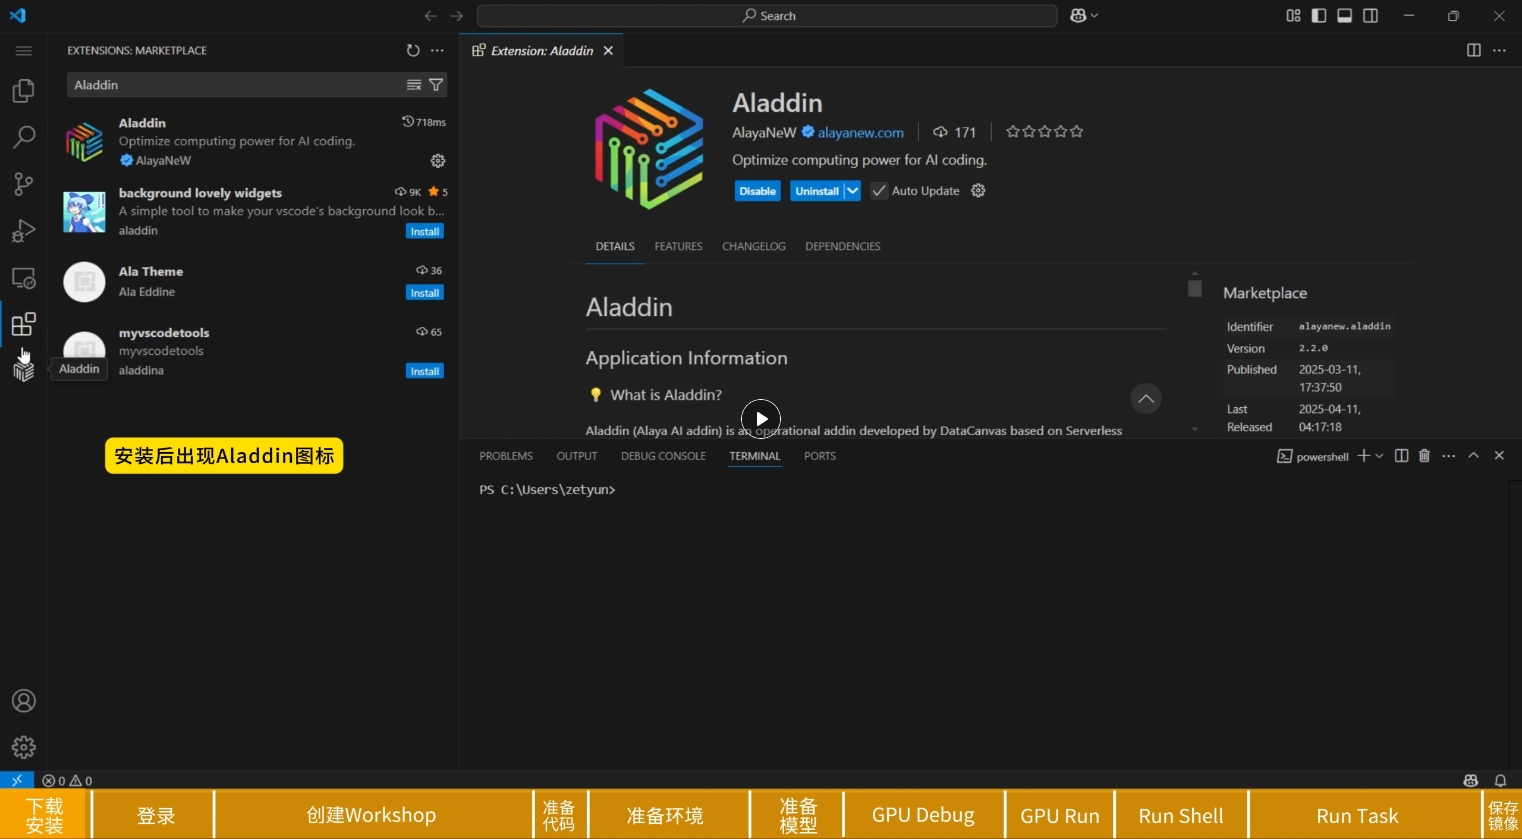The width and height of the screenshot is (1522, 839).
Task: Install the myvscodetools extension
Action: click(x=425, y=371)
